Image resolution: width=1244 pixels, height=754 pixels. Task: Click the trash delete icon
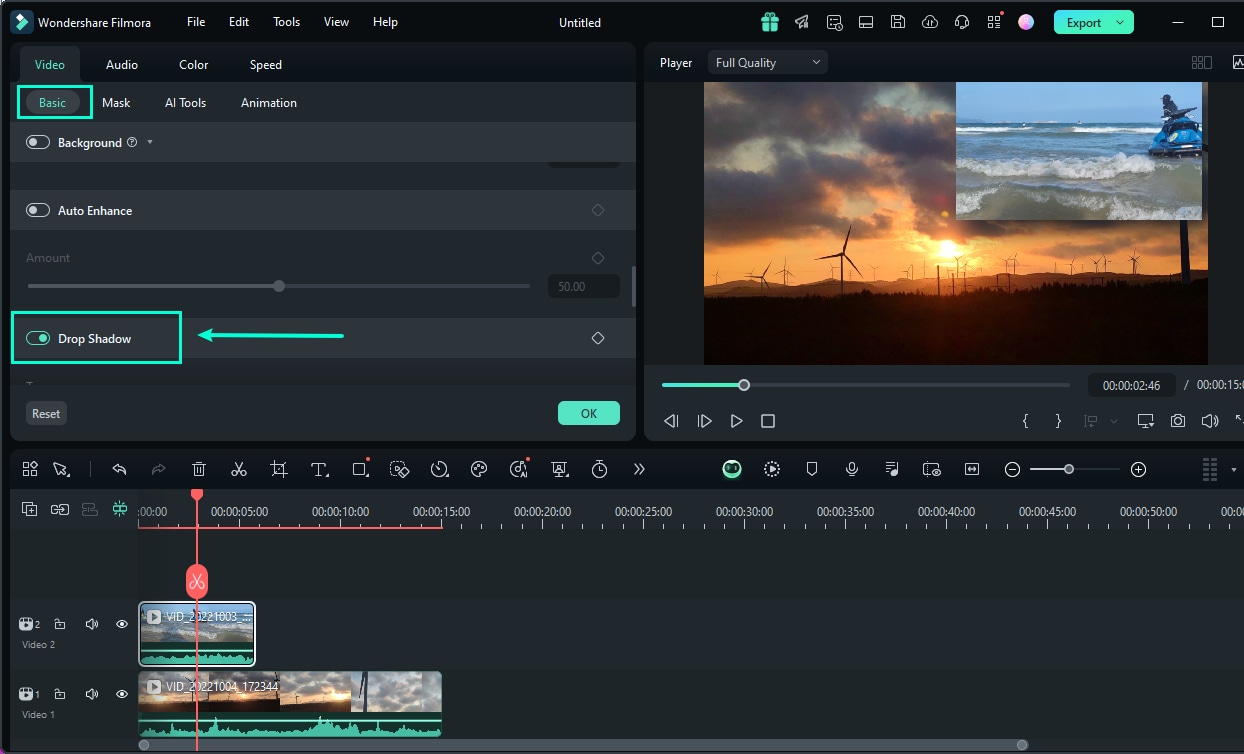click(x=199, y=469)
